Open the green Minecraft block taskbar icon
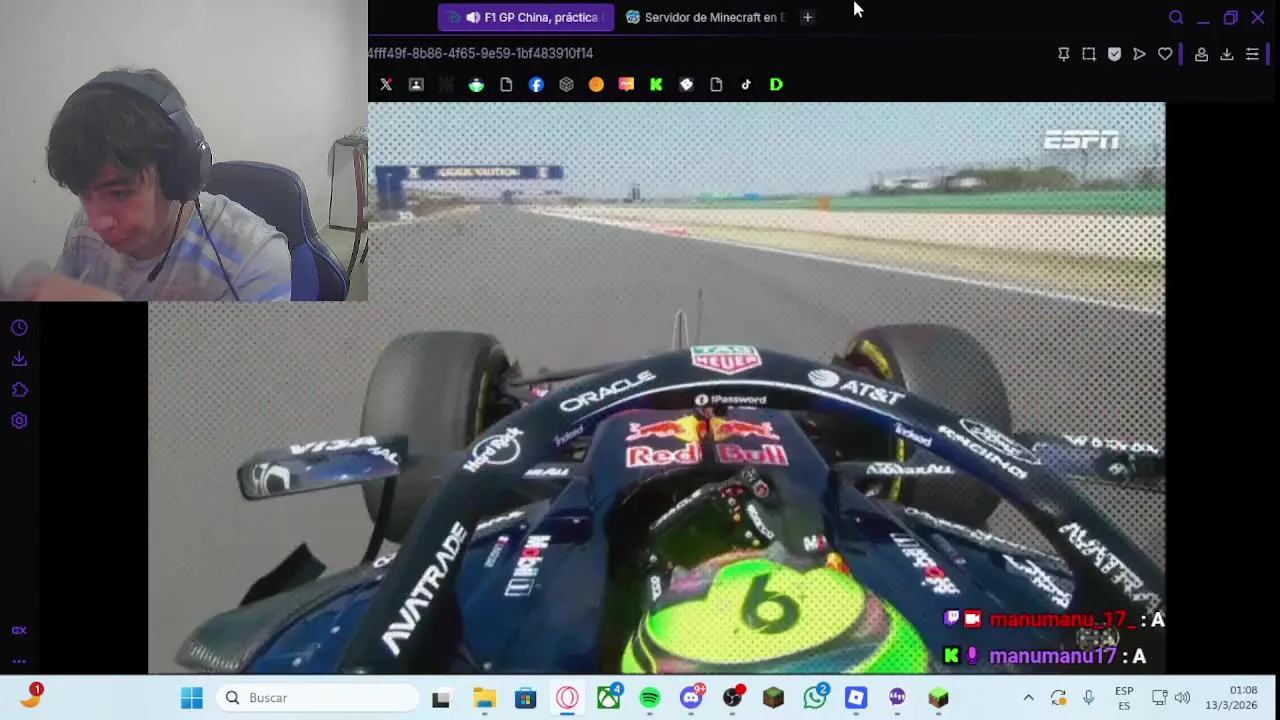The image size is (1280, 720). (938, 698)
